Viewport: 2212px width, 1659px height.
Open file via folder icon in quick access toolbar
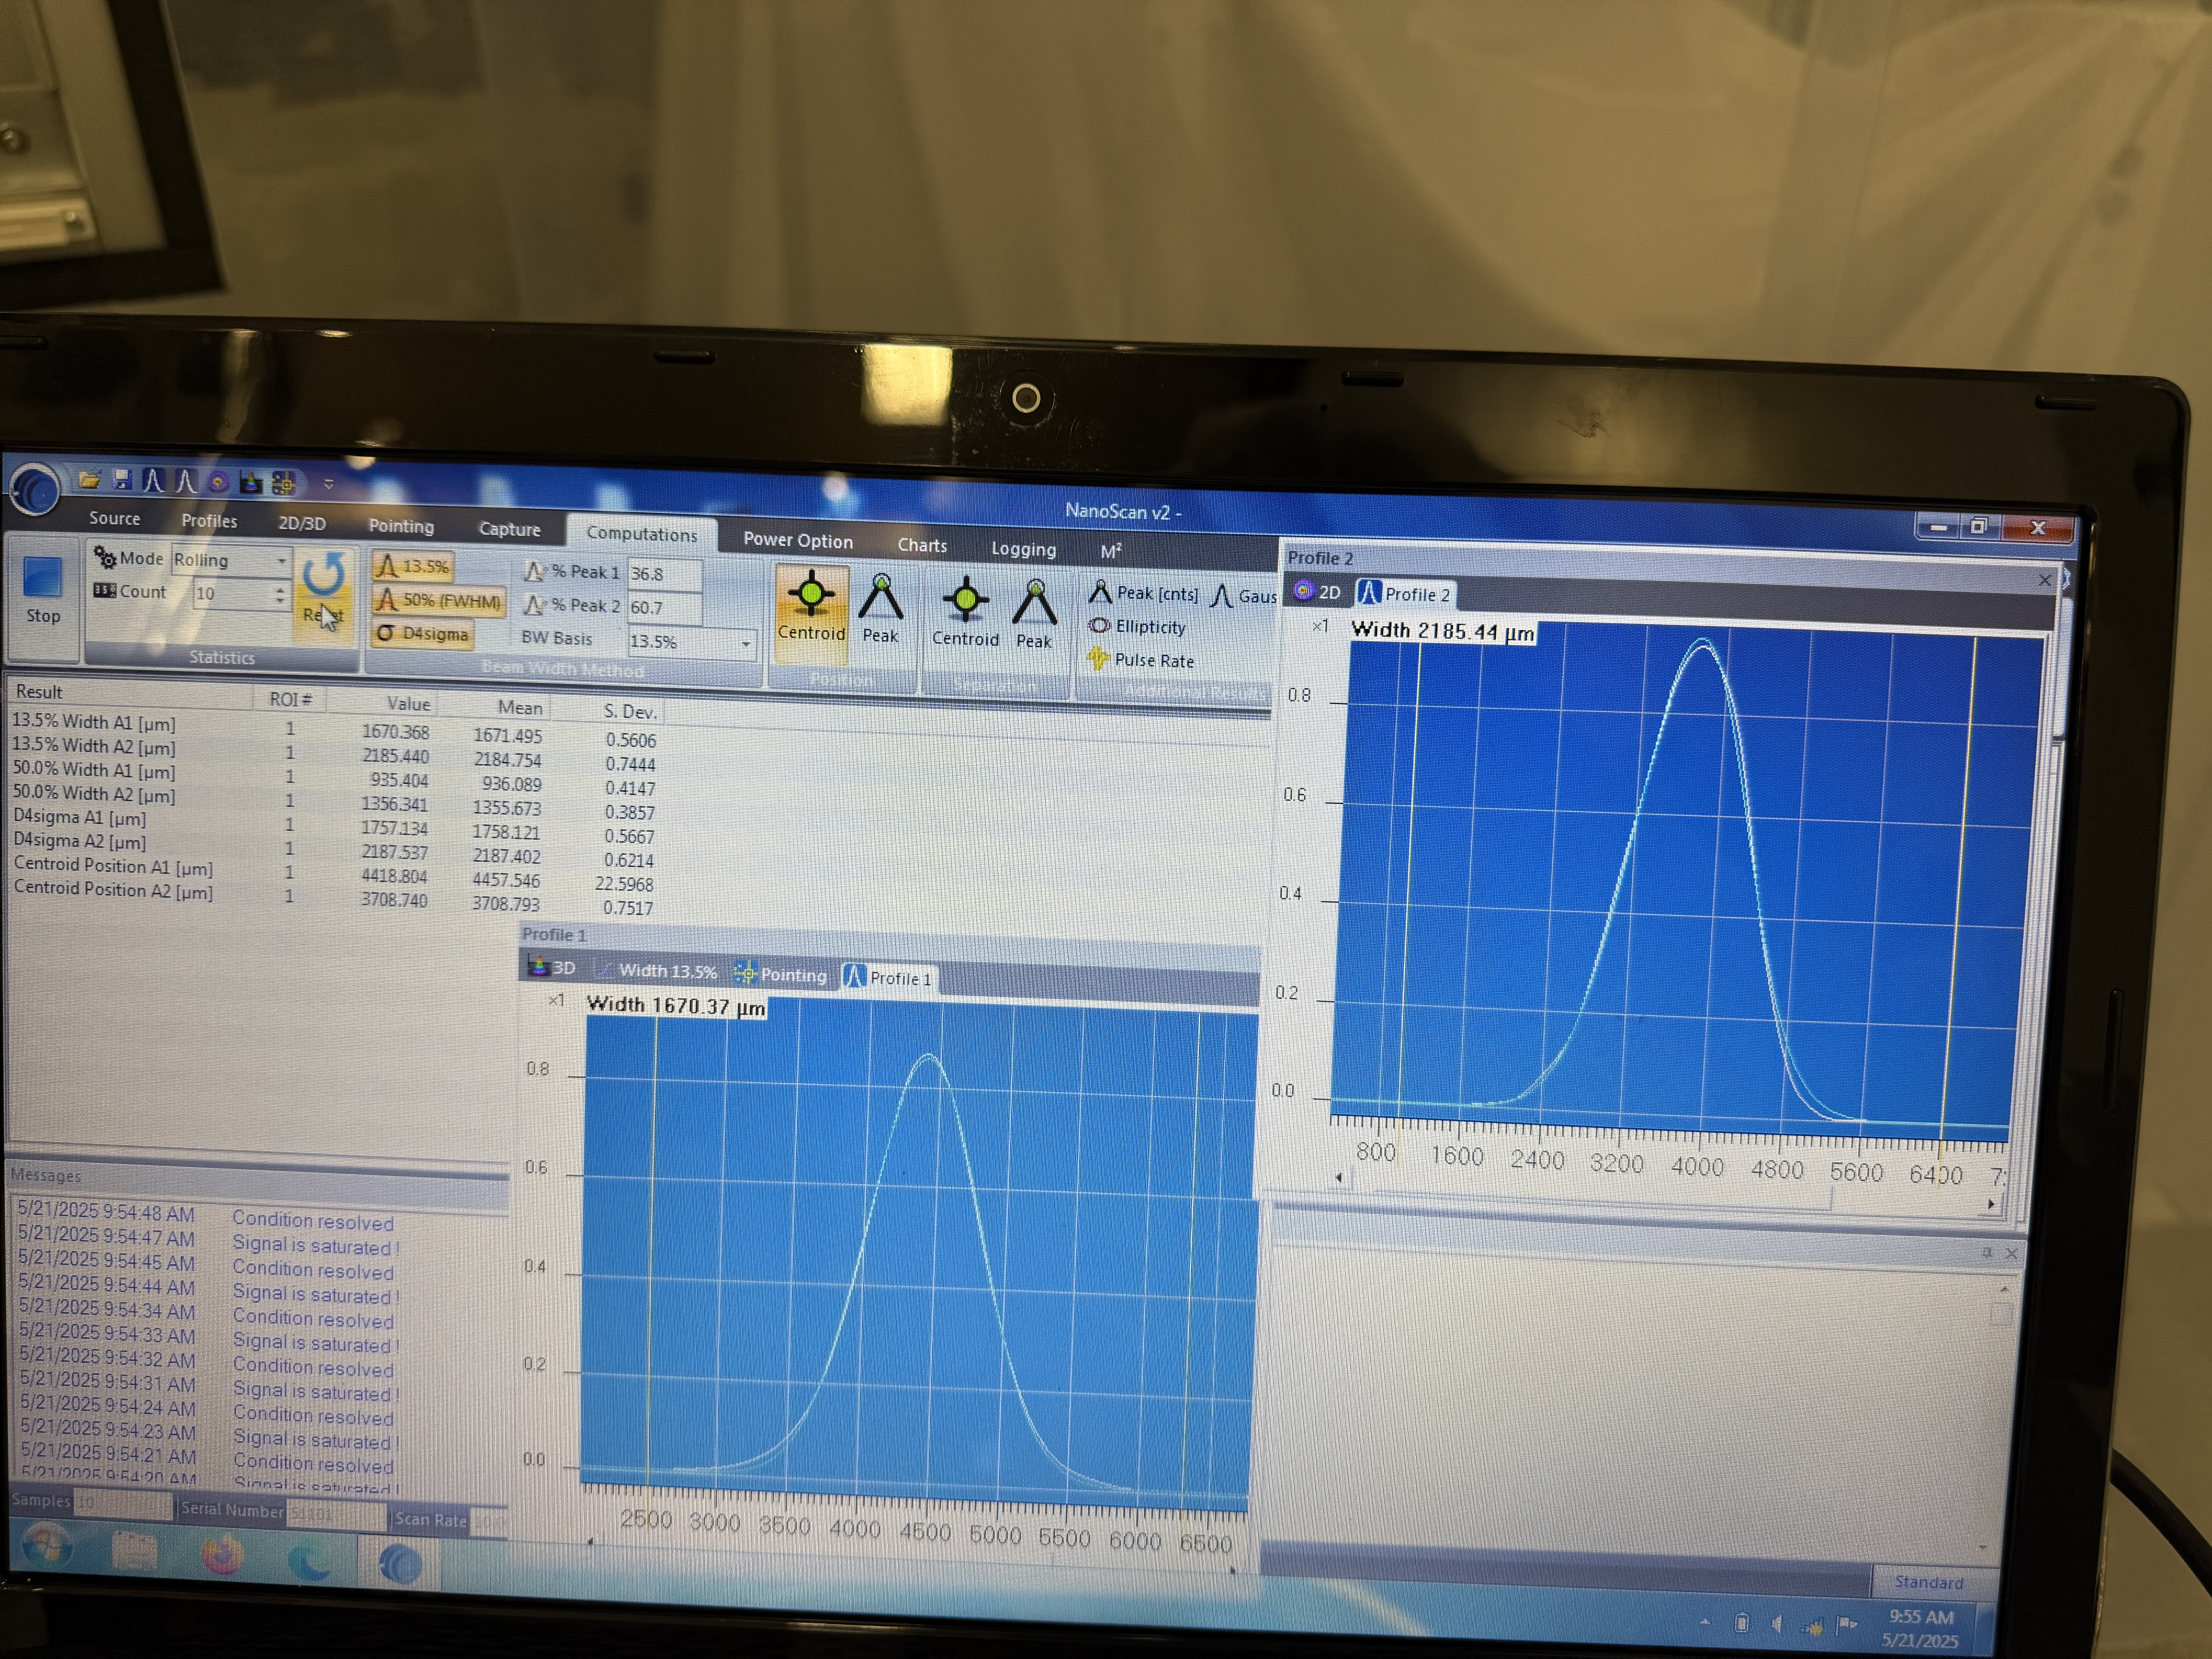click(90, 480)
